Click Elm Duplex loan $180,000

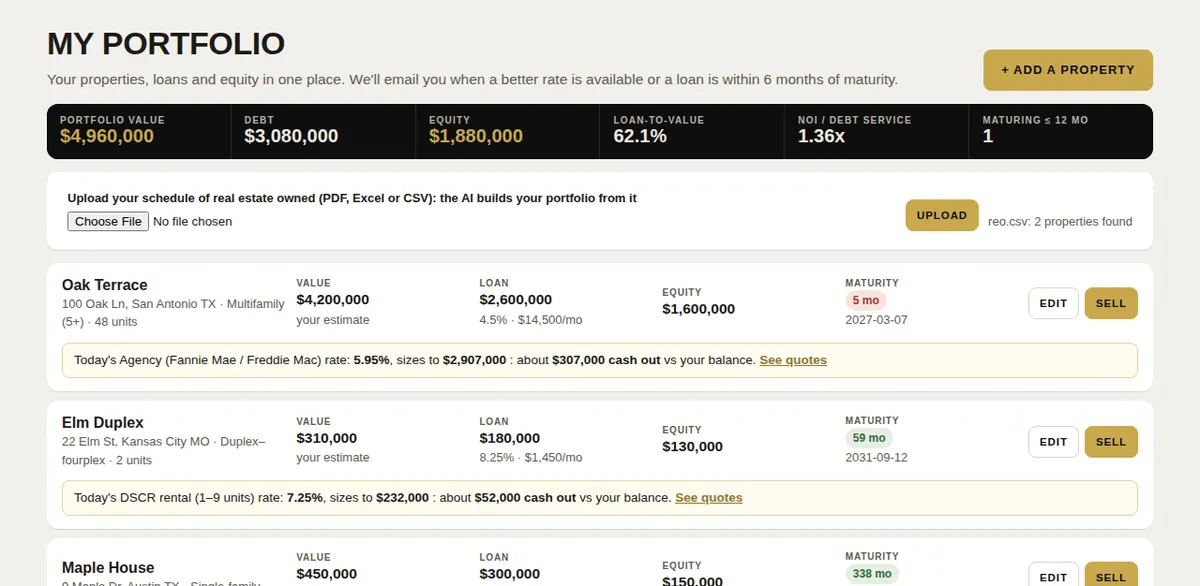pos(510,438)
